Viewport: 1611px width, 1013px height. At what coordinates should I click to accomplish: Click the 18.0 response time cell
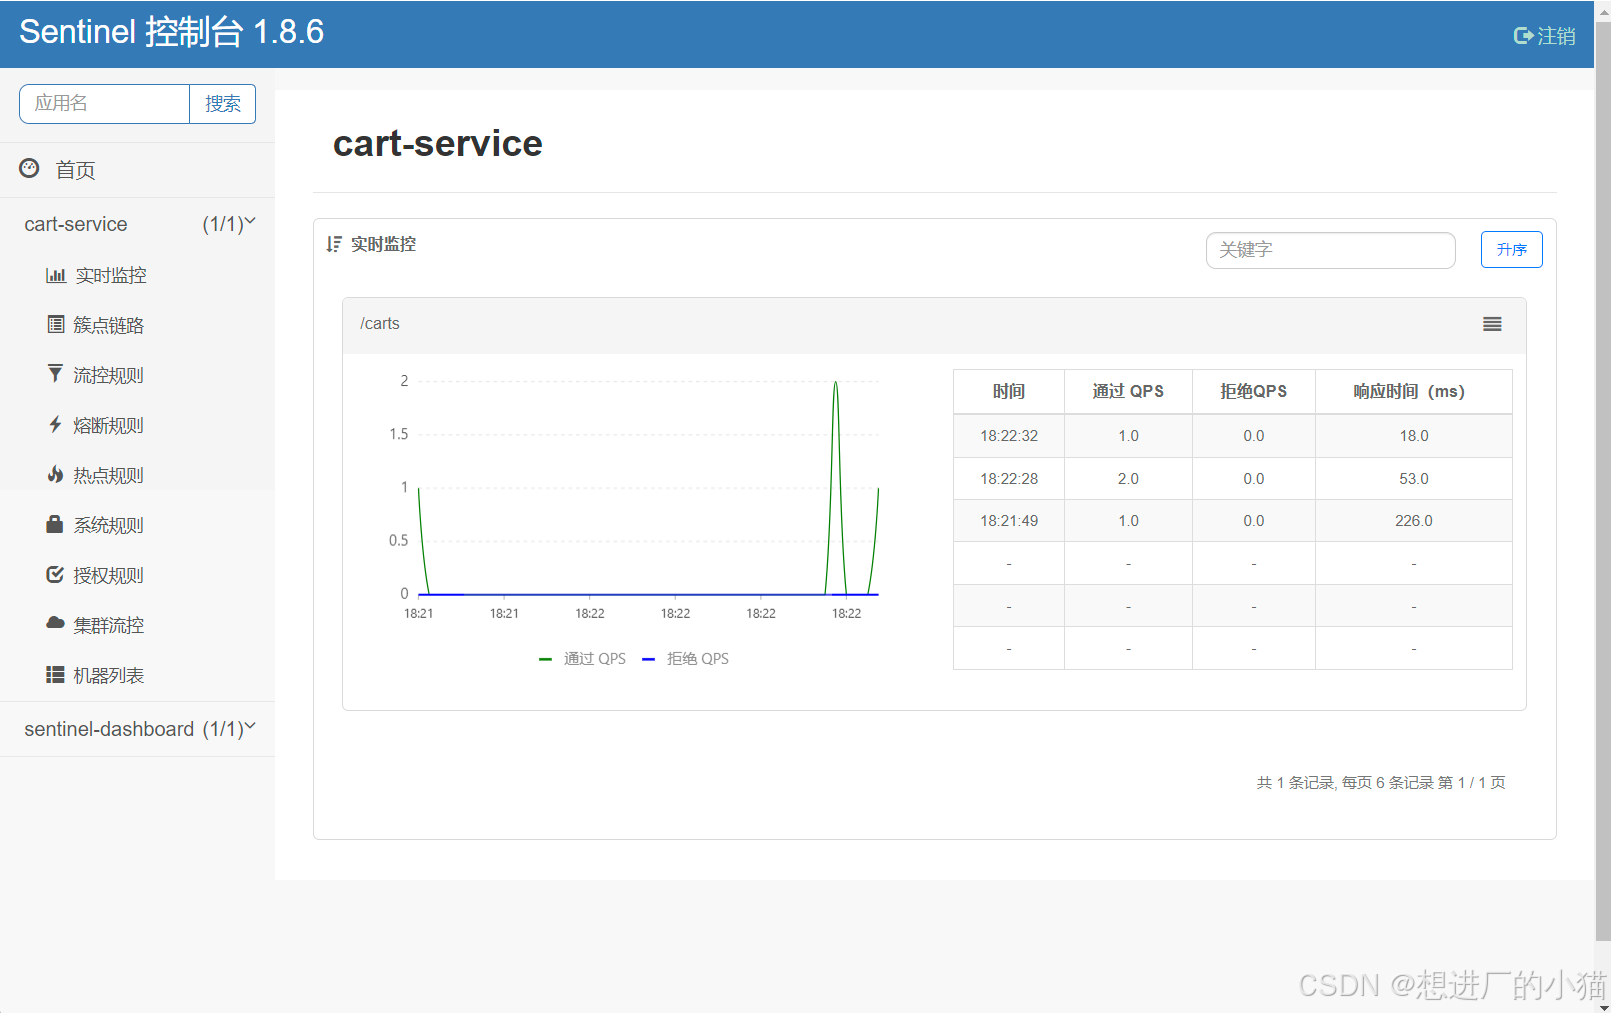[x=1413, y=436]
